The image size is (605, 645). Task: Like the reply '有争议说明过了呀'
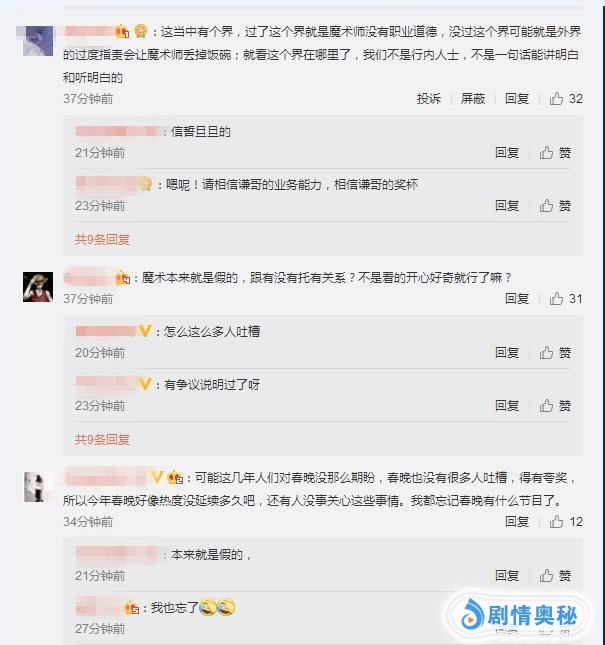click(x=555, y=406)
